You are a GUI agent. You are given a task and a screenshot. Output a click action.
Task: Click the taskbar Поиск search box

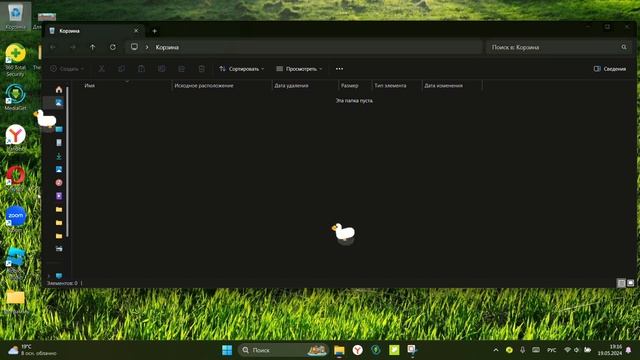coord(283,350)
